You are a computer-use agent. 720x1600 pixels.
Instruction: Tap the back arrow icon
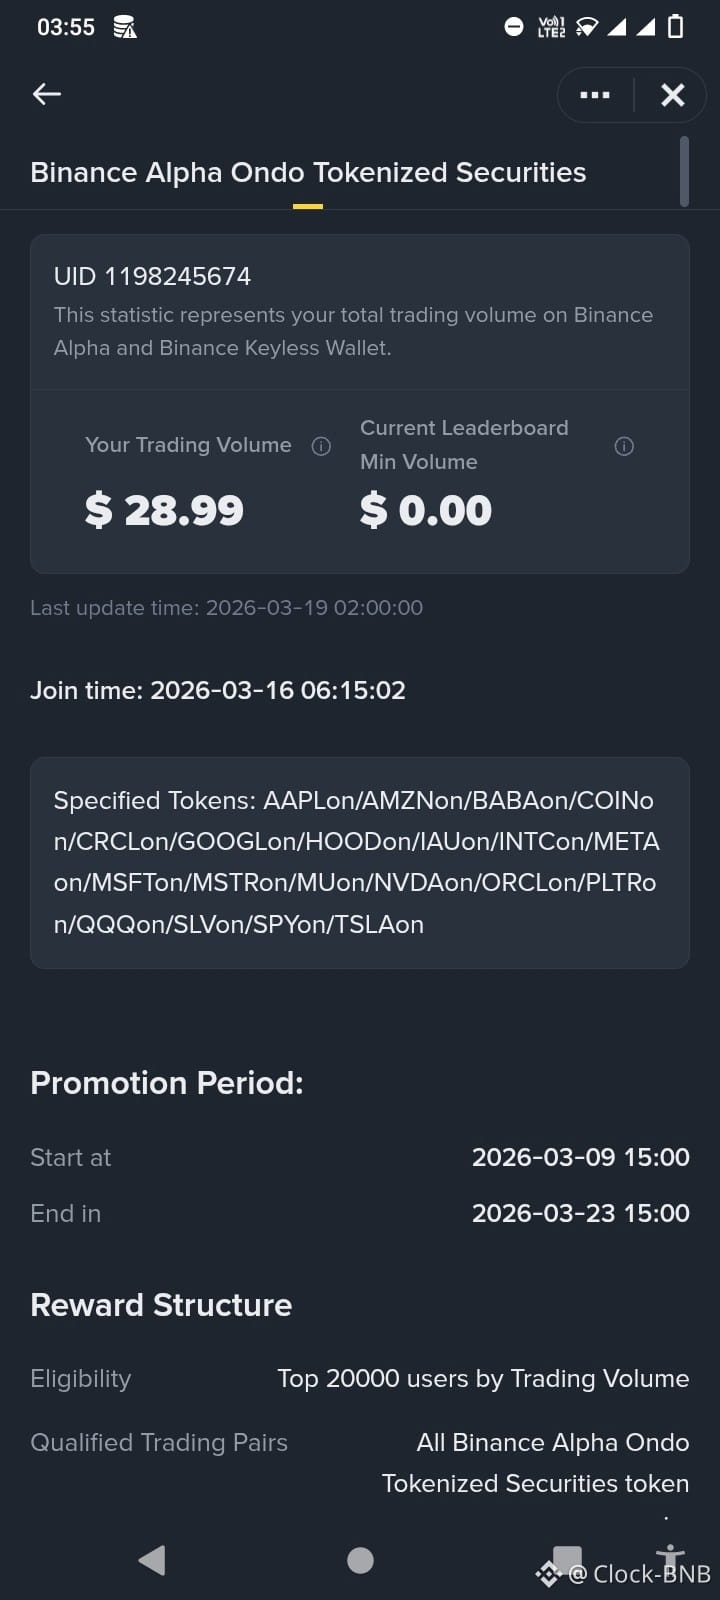tap(47, 94)
